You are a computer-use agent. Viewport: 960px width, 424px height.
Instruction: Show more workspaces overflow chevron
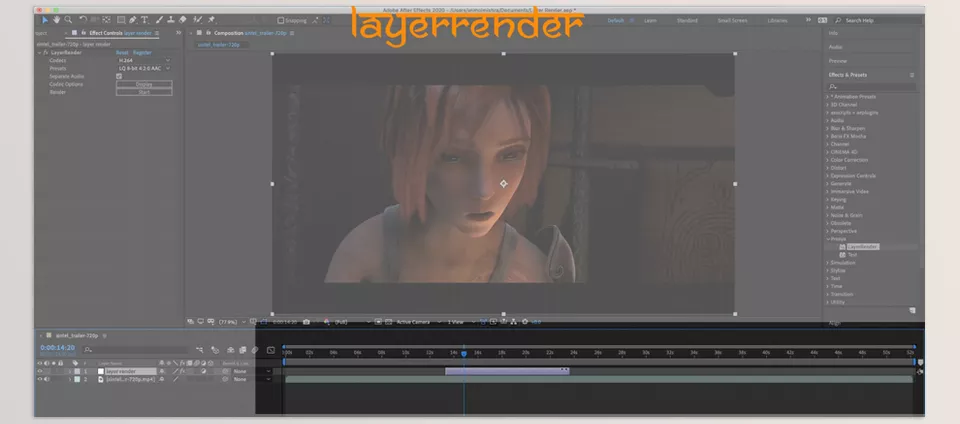[808, 20]
